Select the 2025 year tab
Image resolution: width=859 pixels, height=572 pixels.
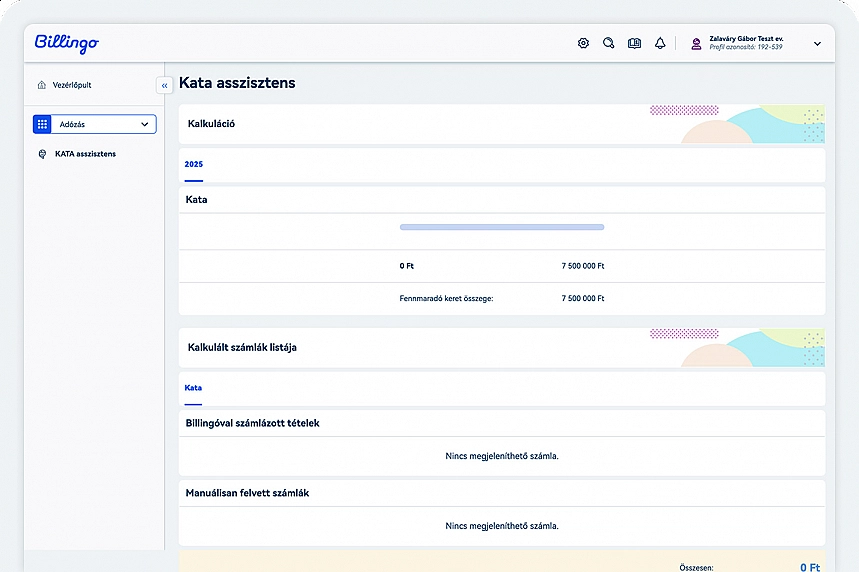pos(193,164)
